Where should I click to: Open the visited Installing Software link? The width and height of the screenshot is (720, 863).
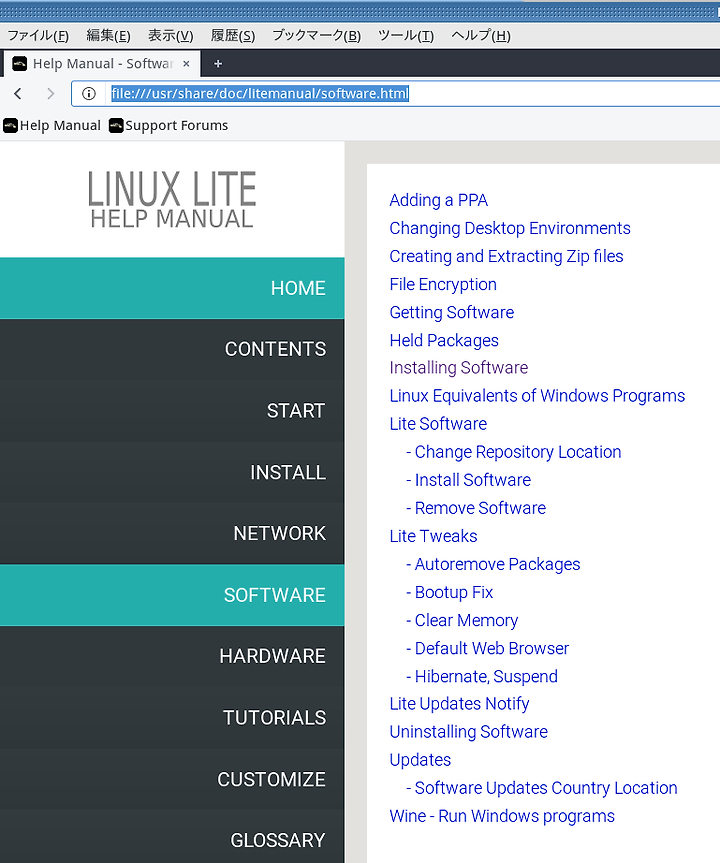(459, 368)
